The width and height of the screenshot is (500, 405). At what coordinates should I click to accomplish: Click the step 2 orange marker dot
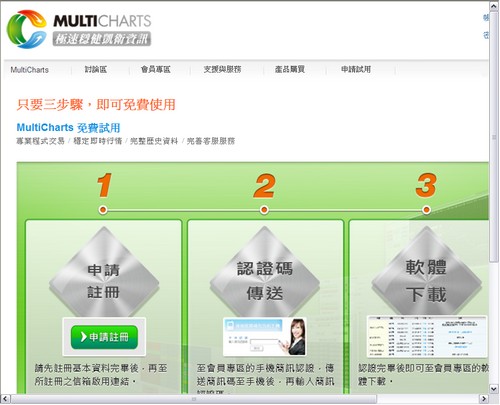(264, 210)
